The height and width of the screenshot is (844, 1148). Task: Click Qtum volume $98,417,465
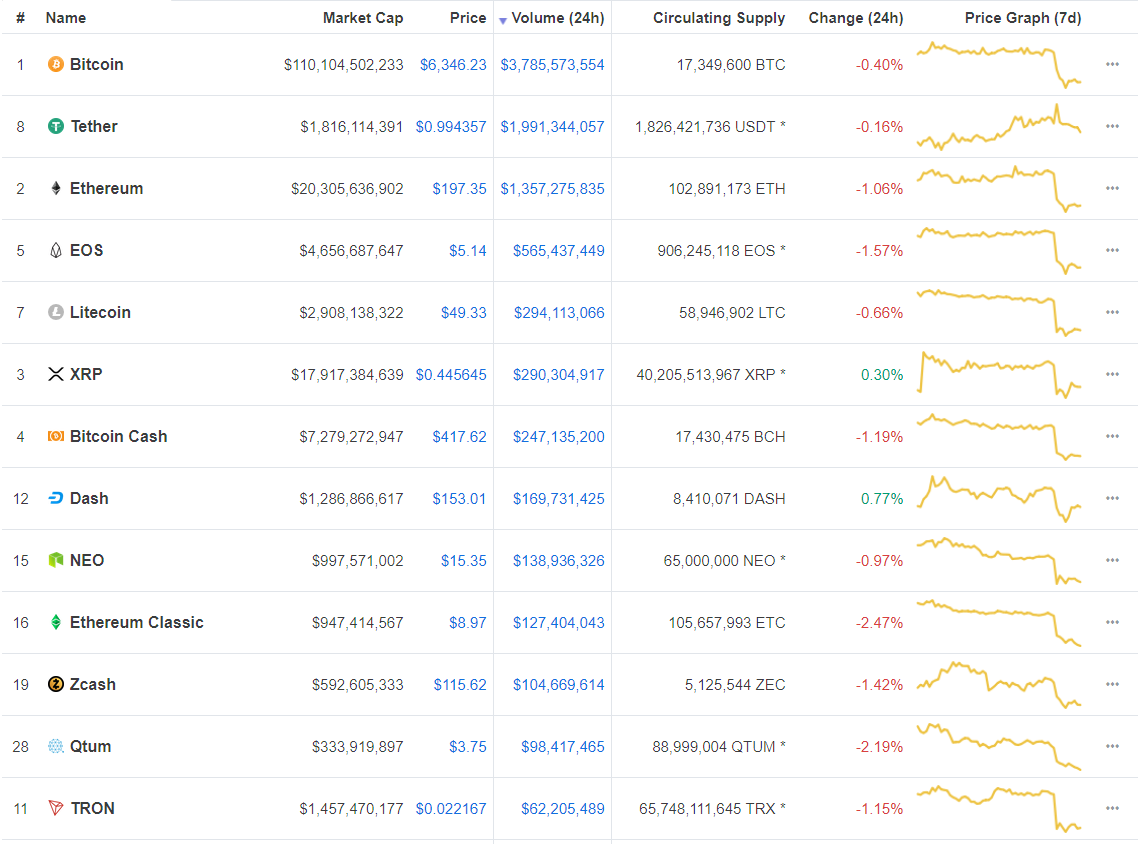[x=563, y=747]
